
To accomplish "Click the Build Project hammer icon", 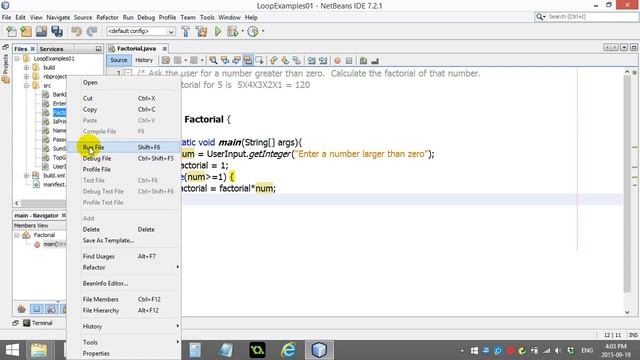I will point(186,31).
